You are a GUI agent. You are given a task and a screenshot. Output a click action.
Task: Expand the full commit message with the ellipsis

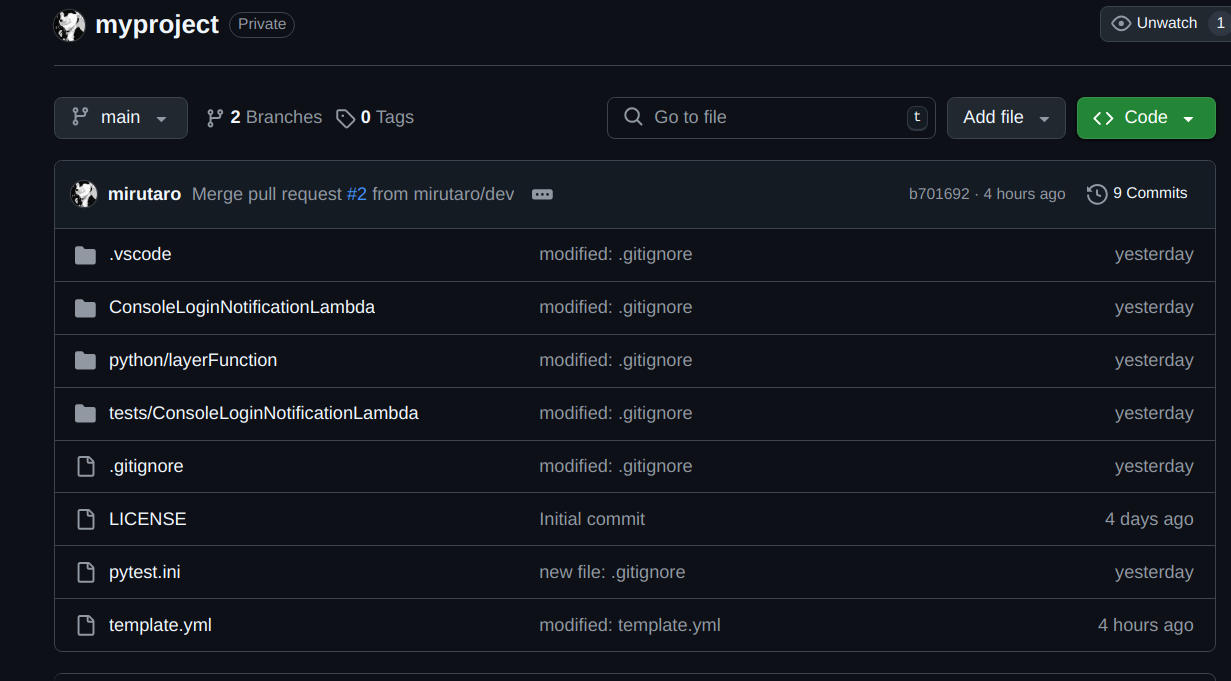542,194
